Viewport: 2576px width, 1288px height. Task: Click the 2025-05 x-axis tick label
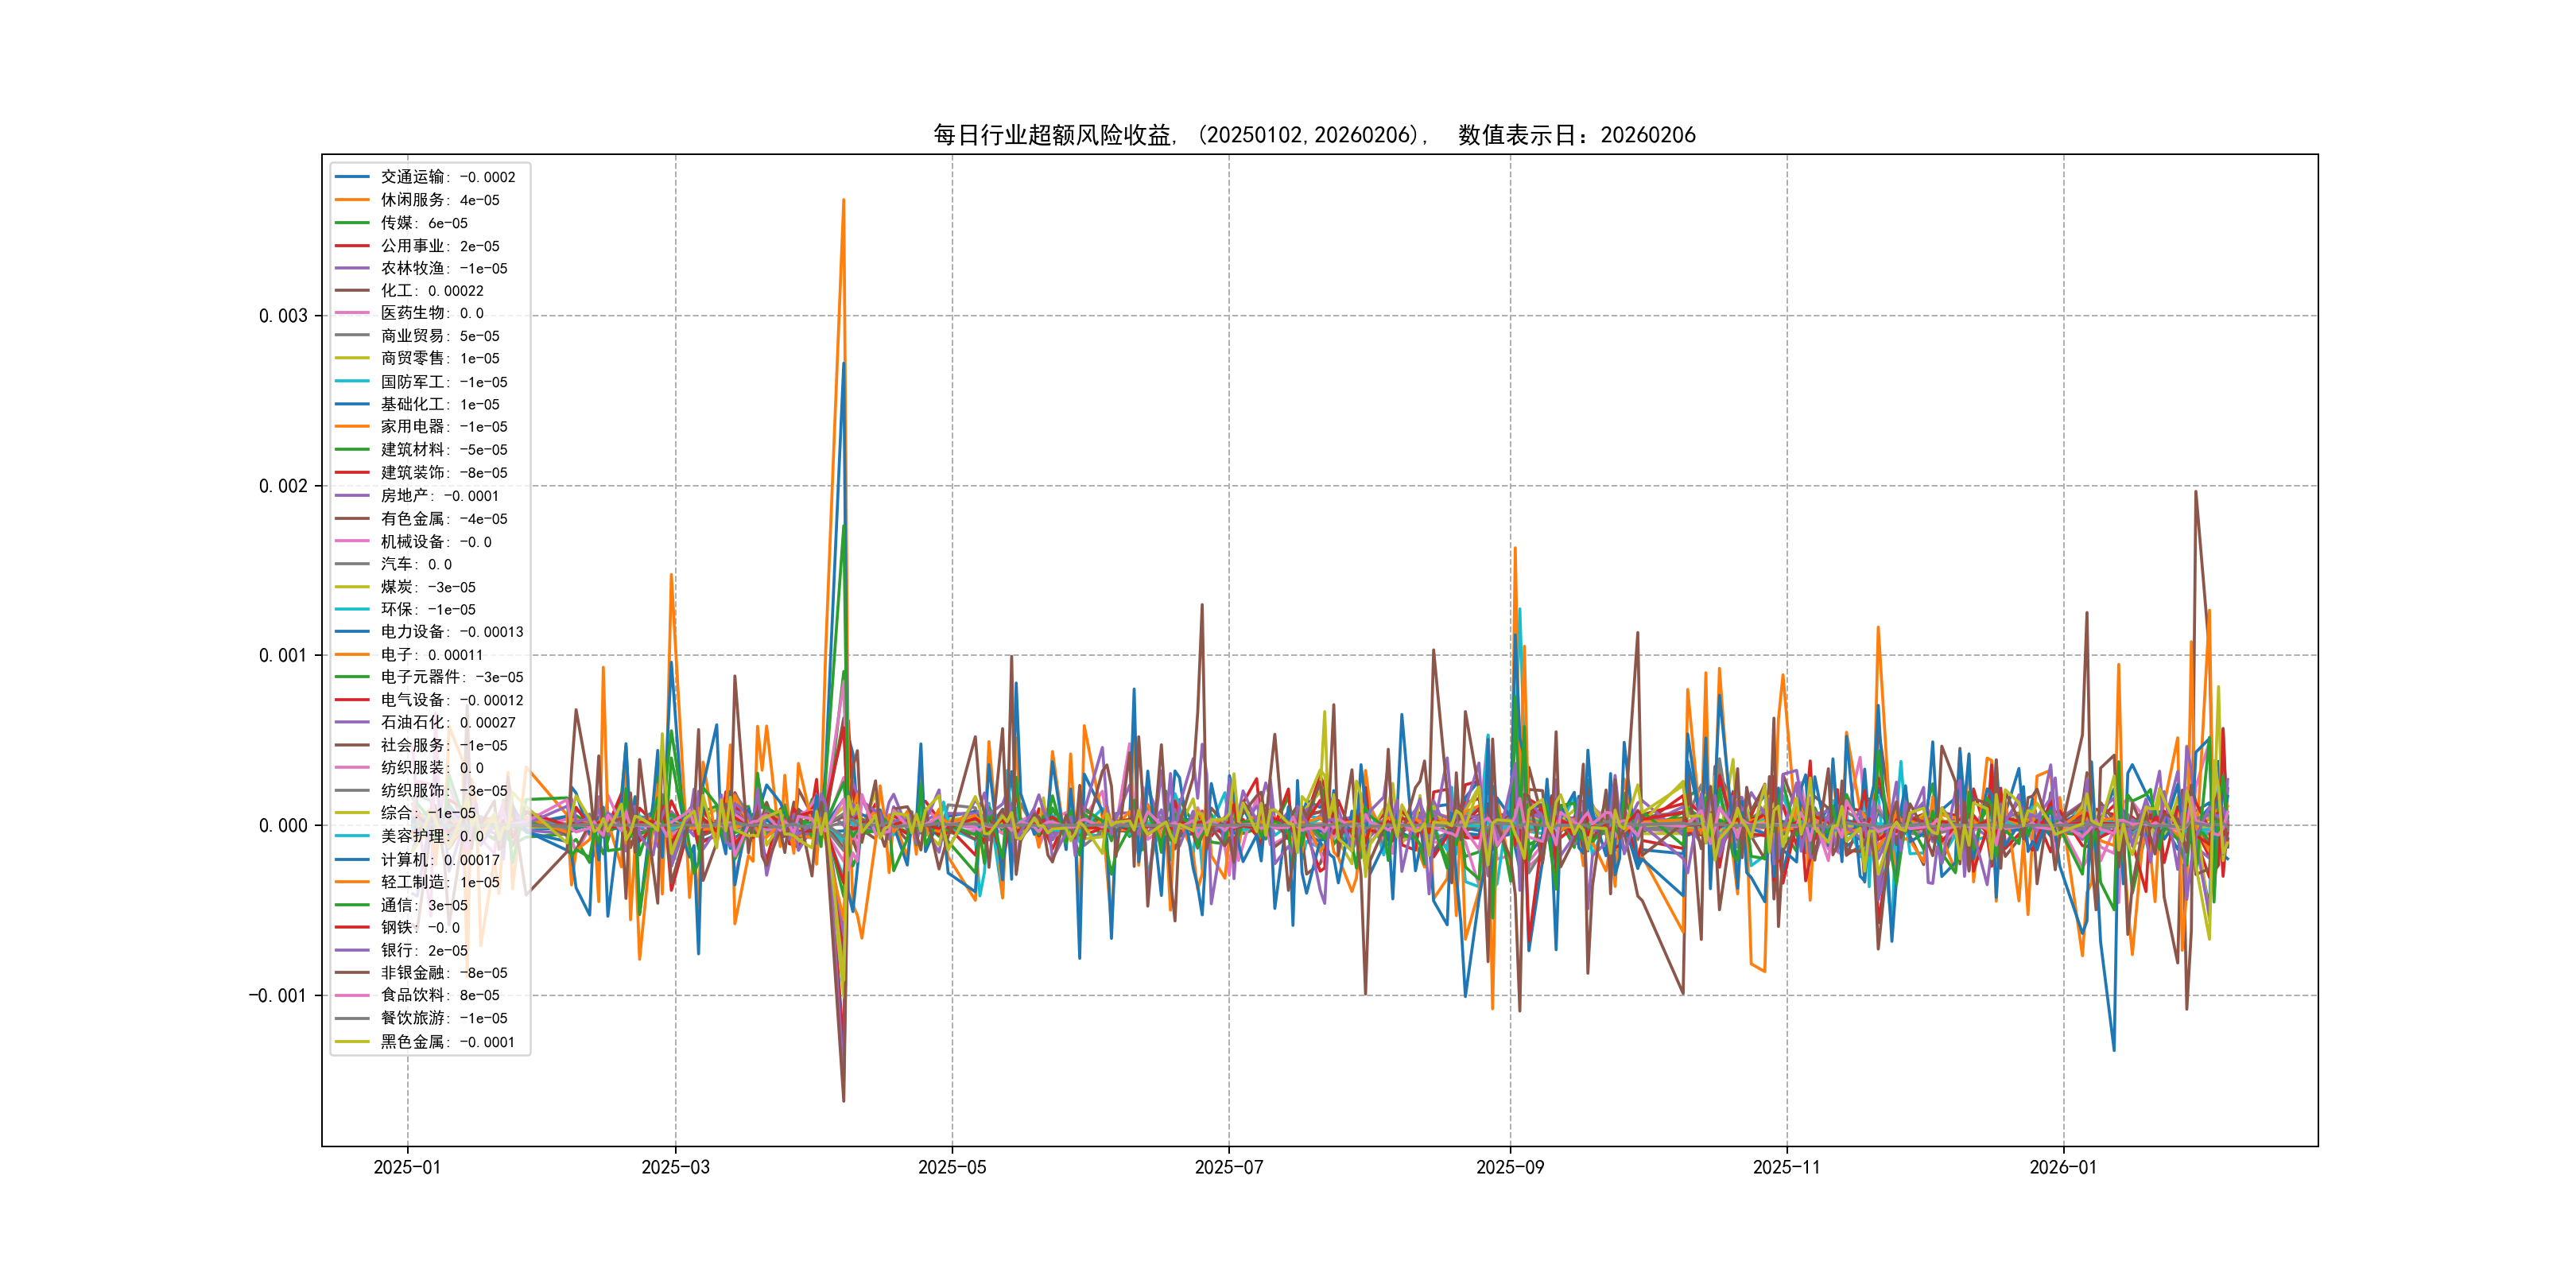click(952, 1167)
